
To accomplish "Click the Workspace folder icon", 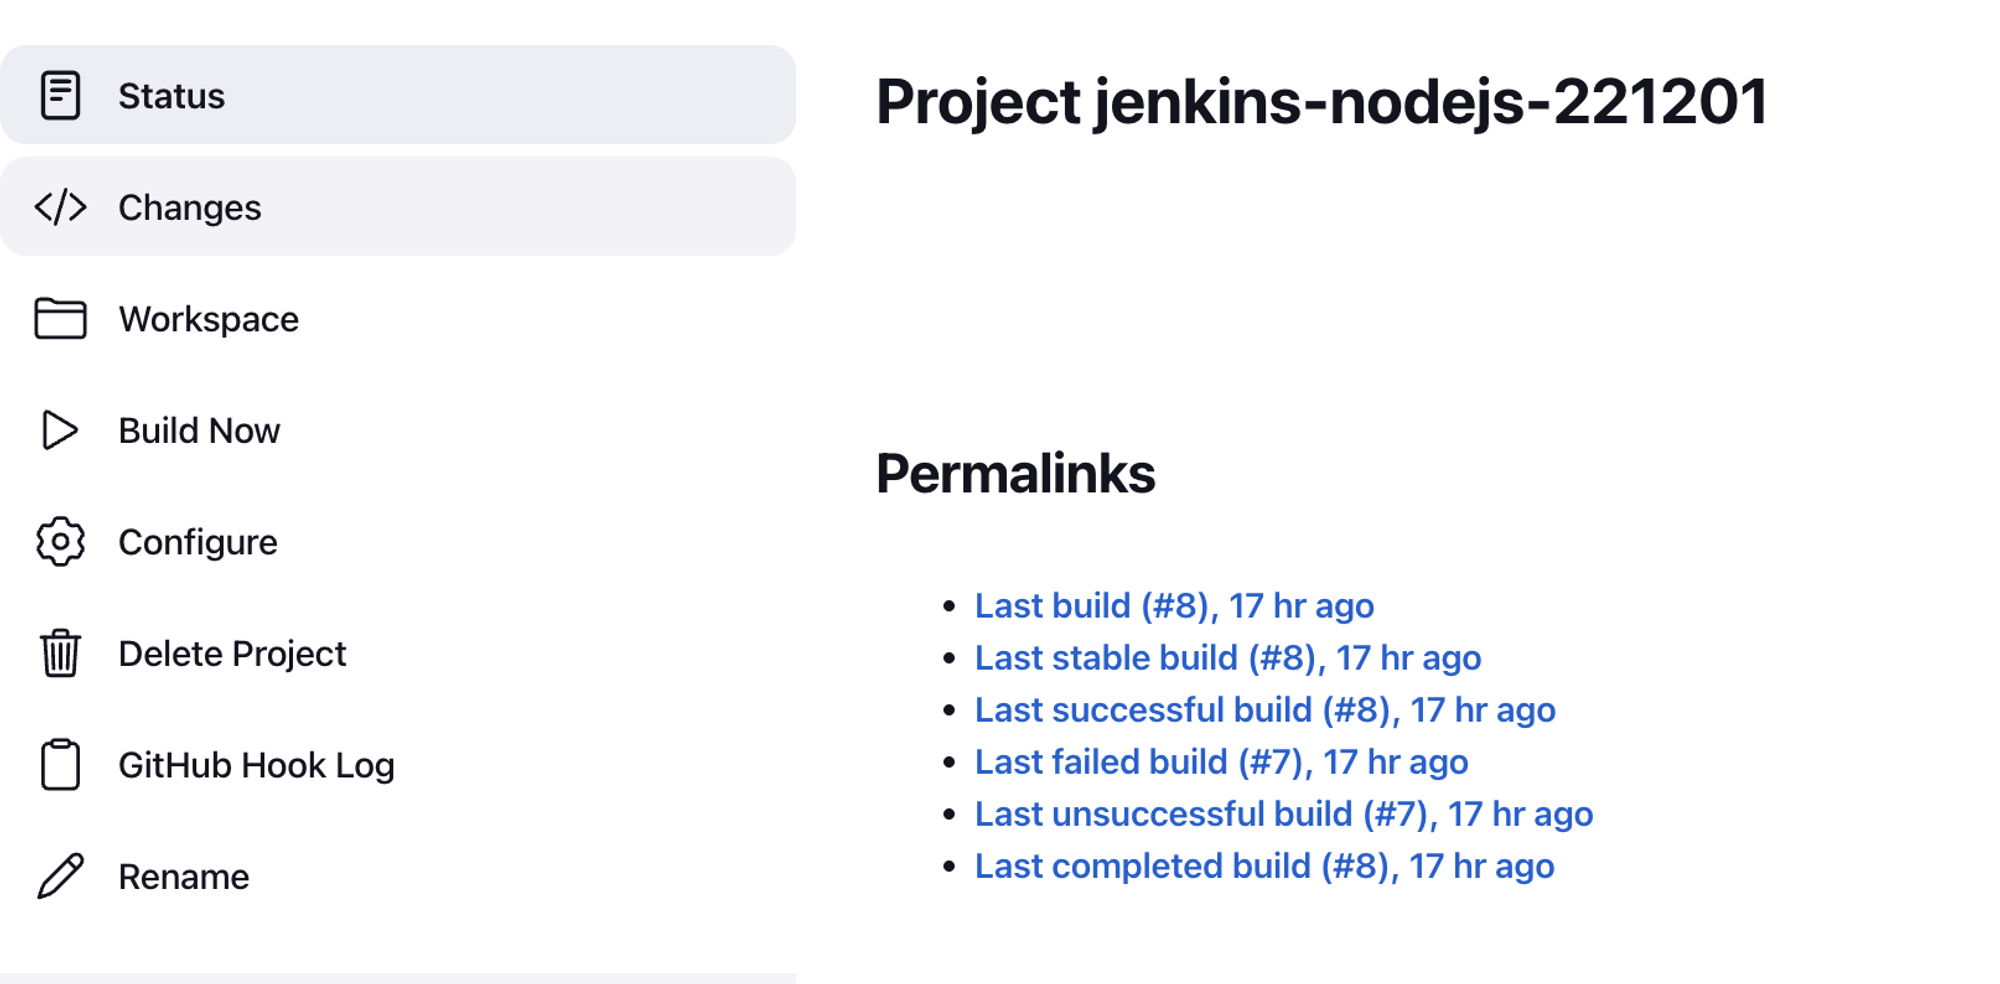I will 60,319.
